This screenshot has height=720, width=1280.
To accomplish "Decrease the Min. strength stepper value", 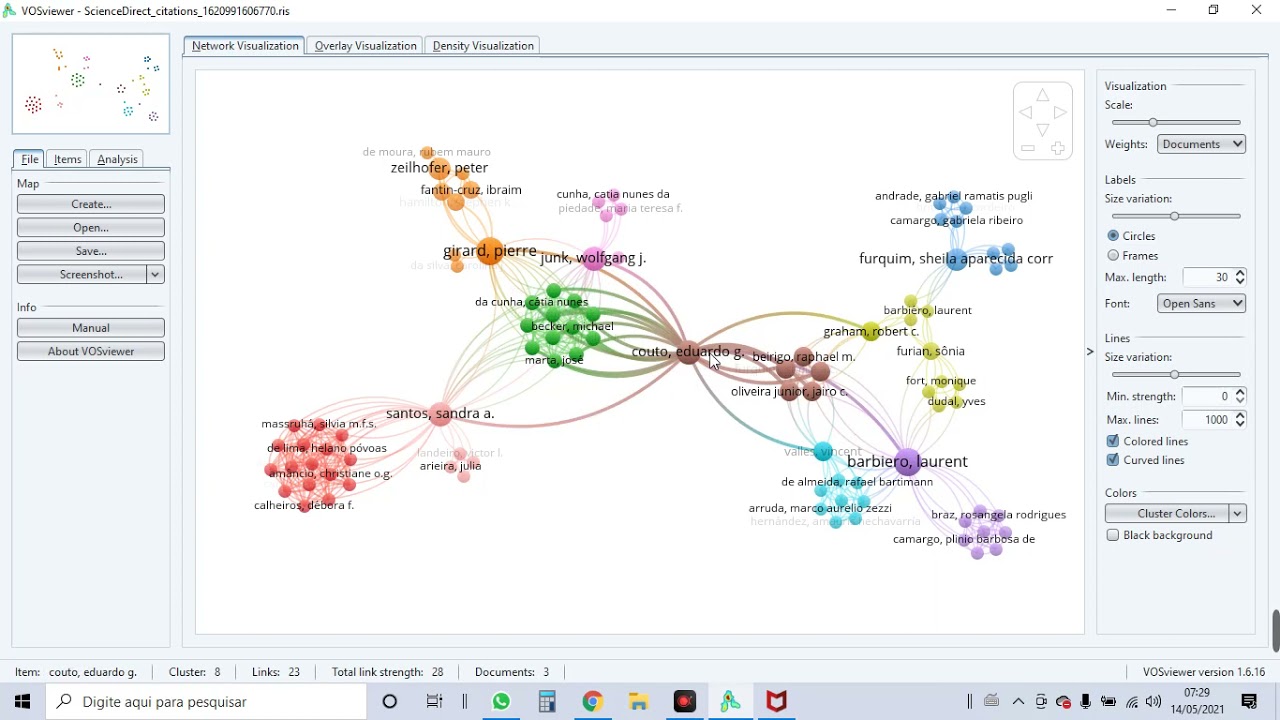I will [1240, 401].
